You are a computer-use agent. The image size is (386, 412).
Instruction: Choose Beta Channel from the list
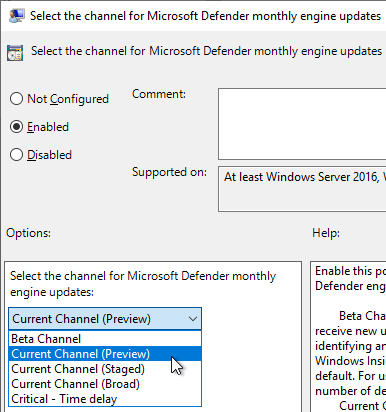(x=105, y=339)
